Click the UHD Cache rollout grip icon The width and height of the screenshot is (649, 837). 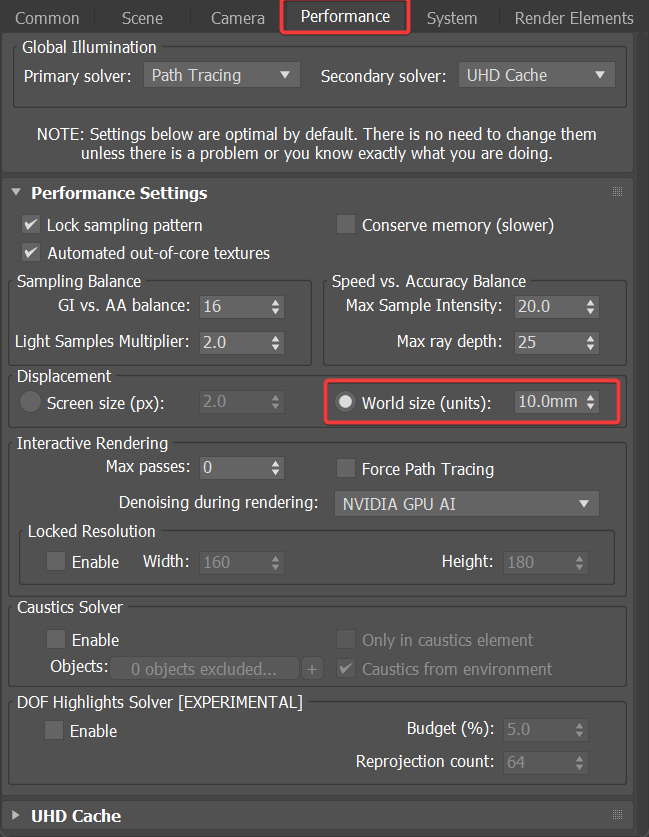617,815
